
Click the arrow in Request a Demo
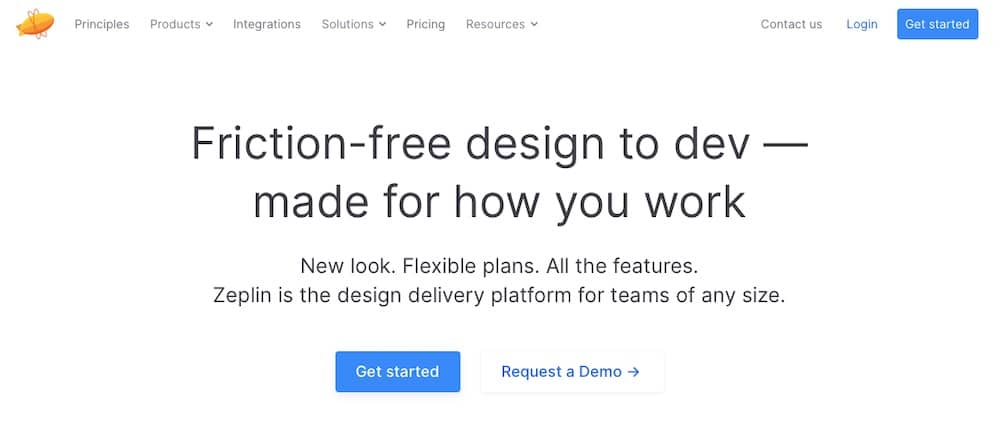point(633,372)
